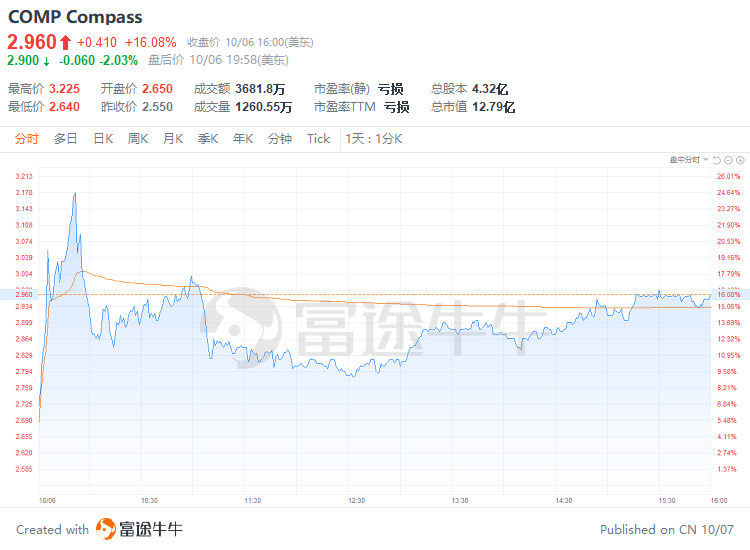Click the after-hours price 2.900
The width and height of the screenshot is (750, 550).
tap(23, 60)
